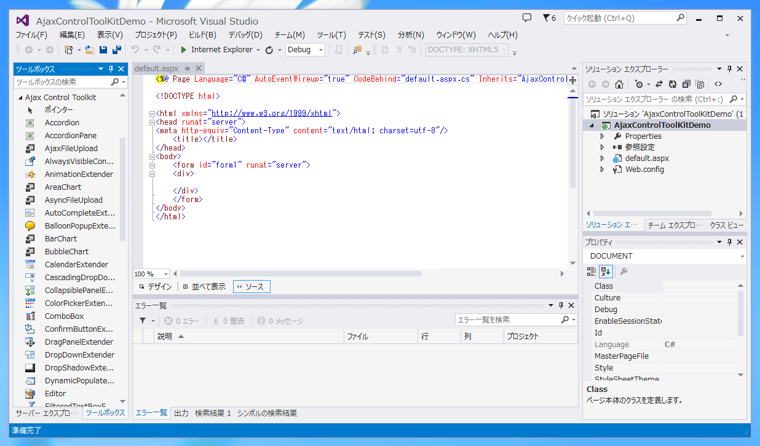This screenshot has width=760, height=446.
Task: Open Internet Explorer browser dropdown arrow
Action: pyautogui.click(x=258, y=50)
